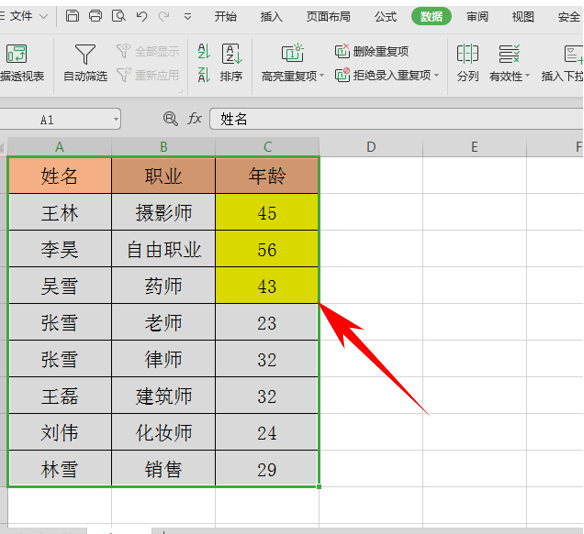Sort descending with the Z-A icon
The width and height of the screenshot is (584, 534).
204,74
